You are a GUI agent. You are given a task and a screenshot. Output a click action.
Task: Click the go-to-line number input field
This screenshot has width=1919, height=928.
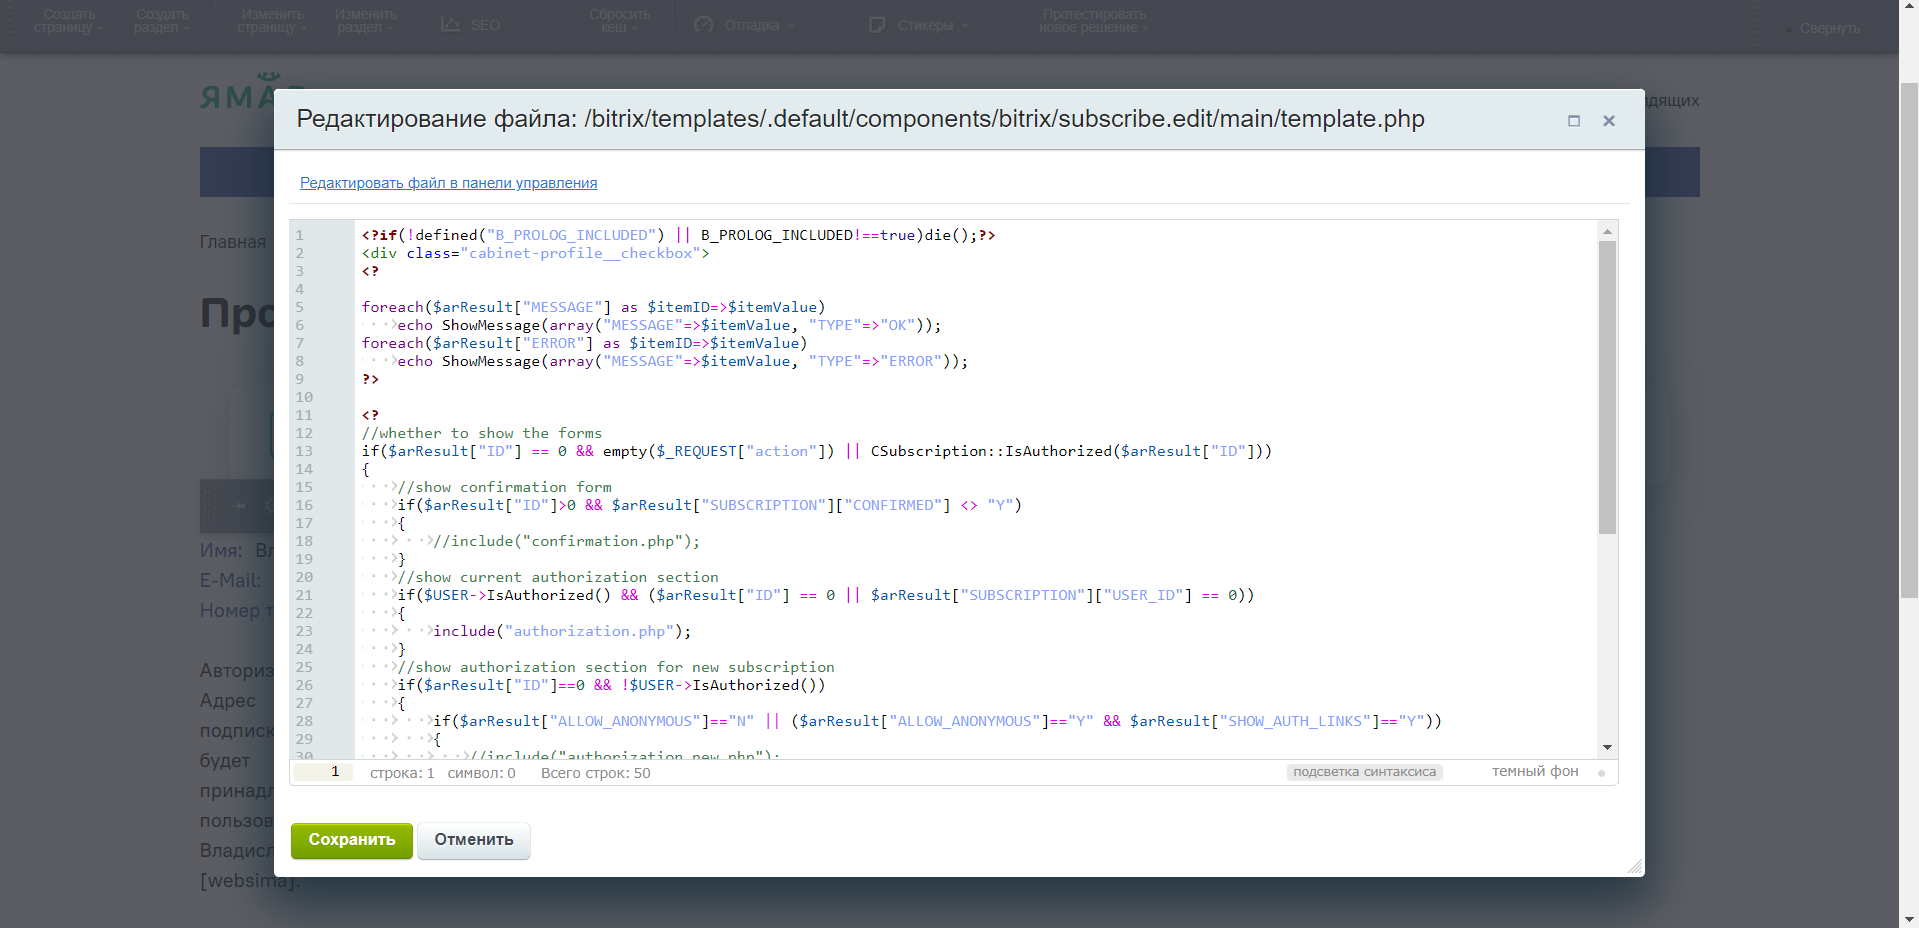pyautogui.click(x=323, y=772)
